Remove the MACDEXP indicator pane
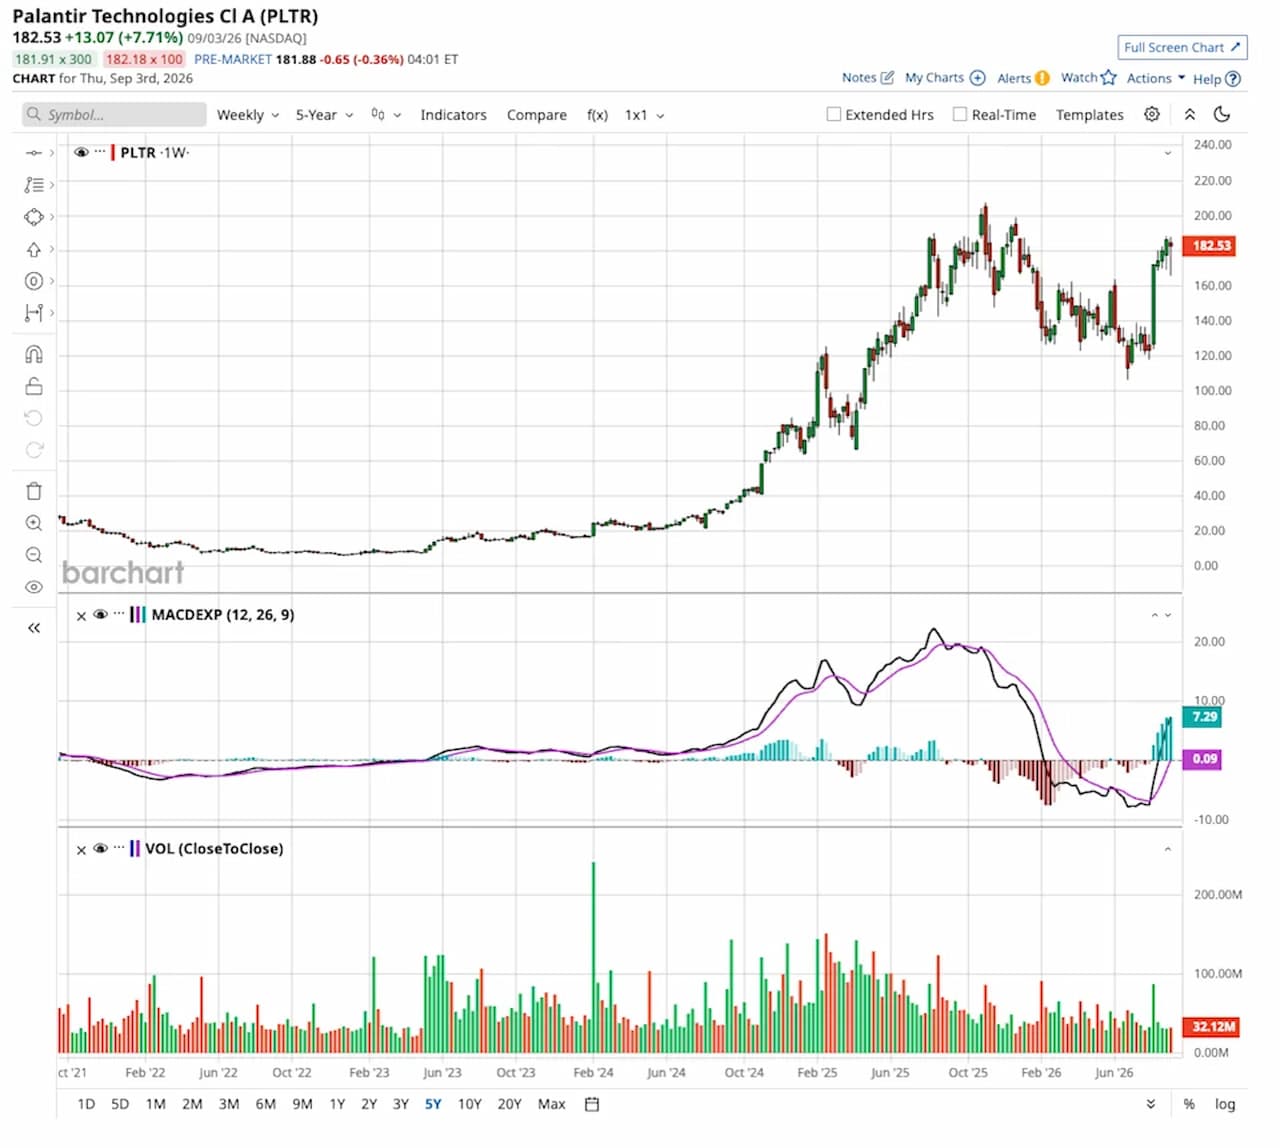Viewport: 1280px width, 1148px height. pos(82,616)
